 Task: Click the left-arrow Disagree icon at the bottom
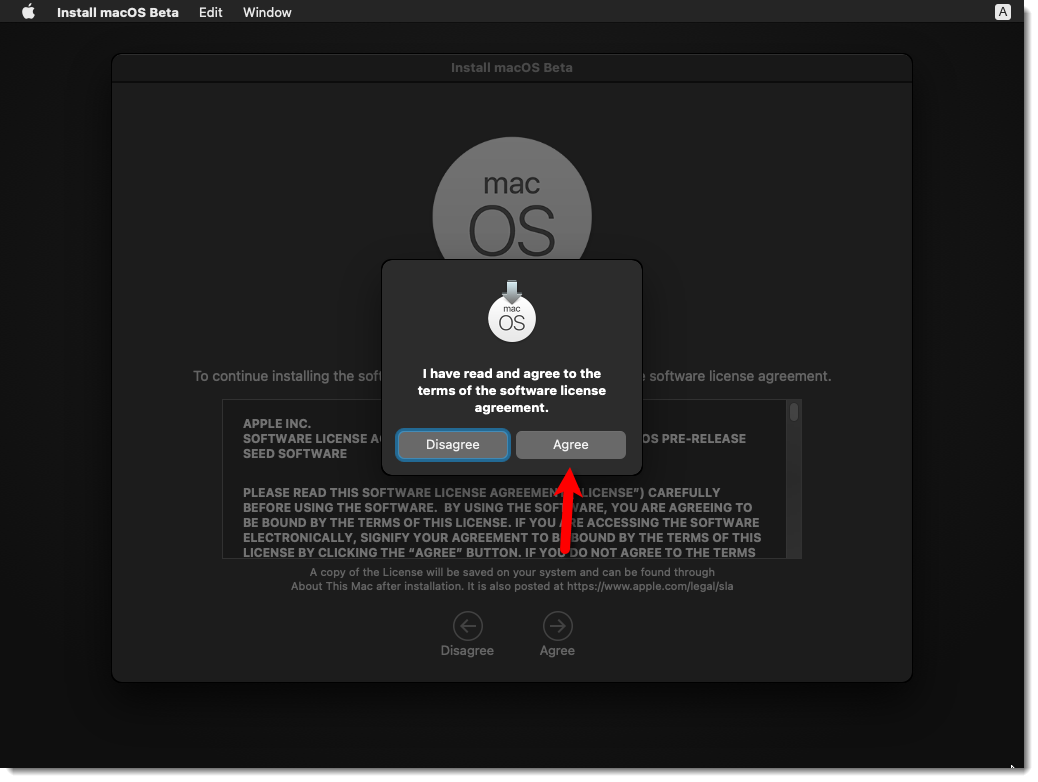tap(467, 626)
